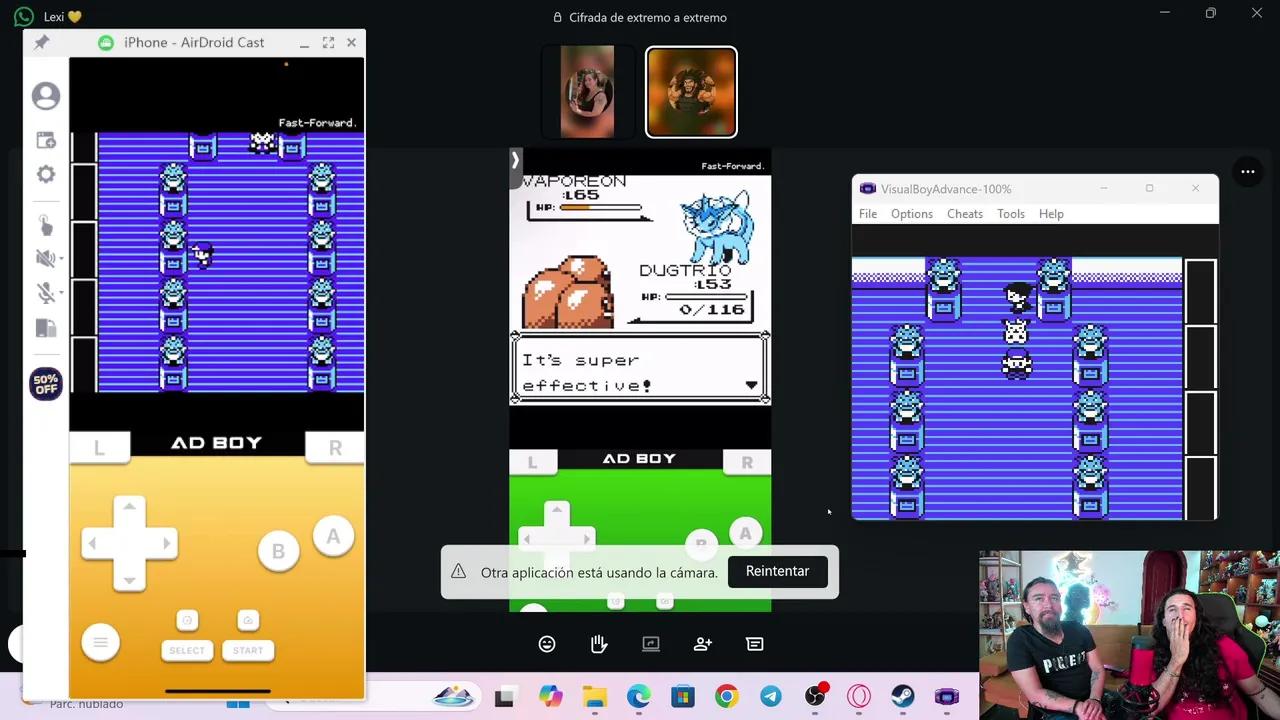
Task: Send an emoji reaction in the call
Action: 547,644
